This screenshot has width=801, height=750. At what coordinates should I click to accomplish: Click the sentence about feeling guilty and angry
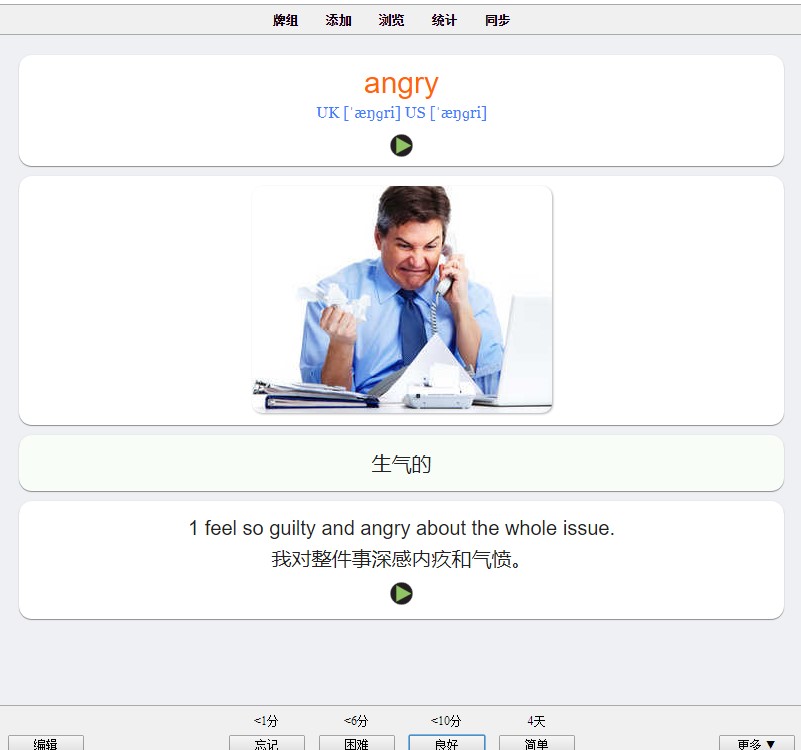point(402,528)
